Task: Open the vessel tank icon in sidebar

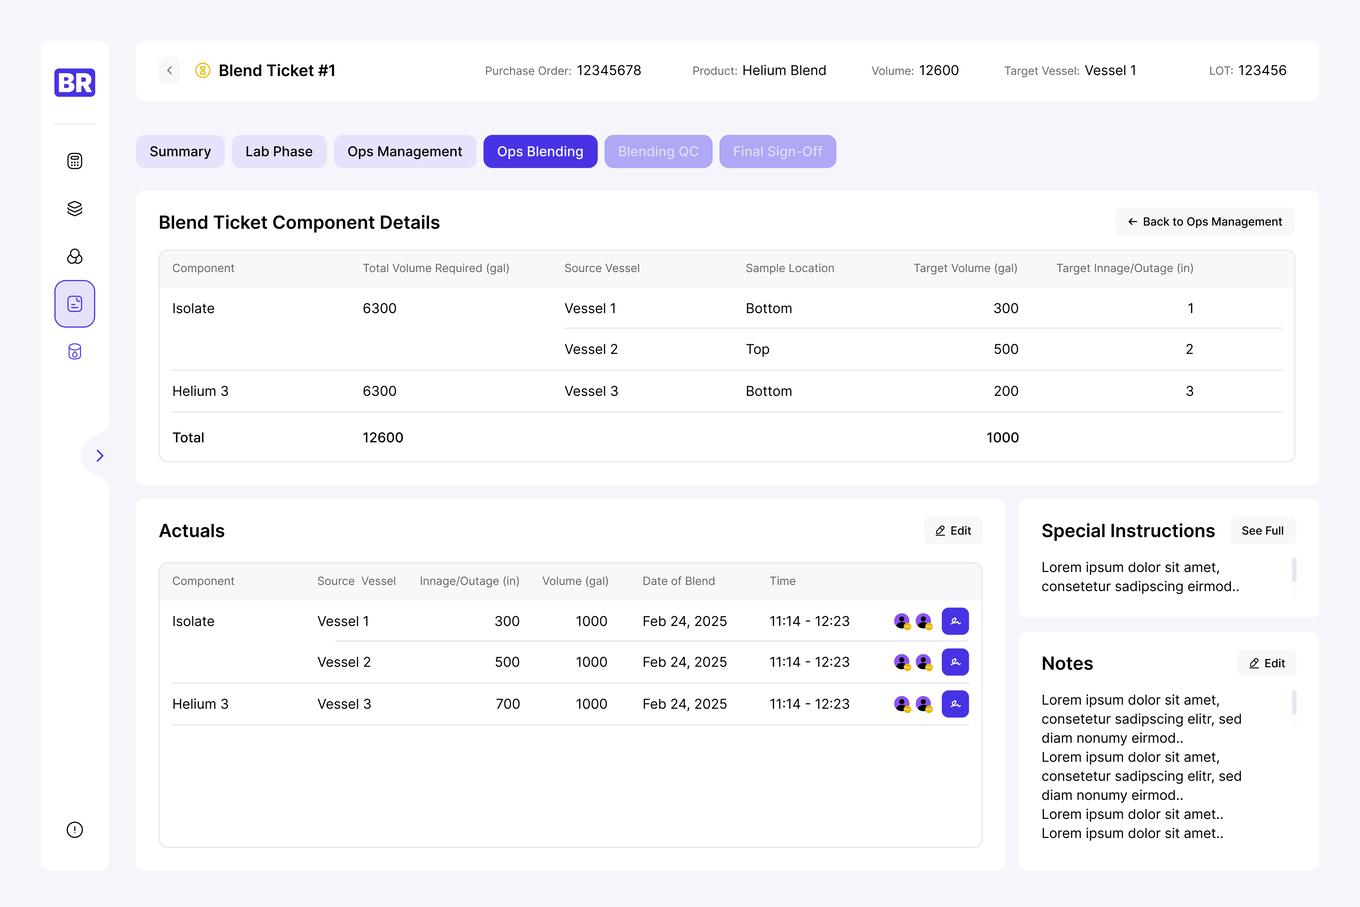Action: click(75, 352)
